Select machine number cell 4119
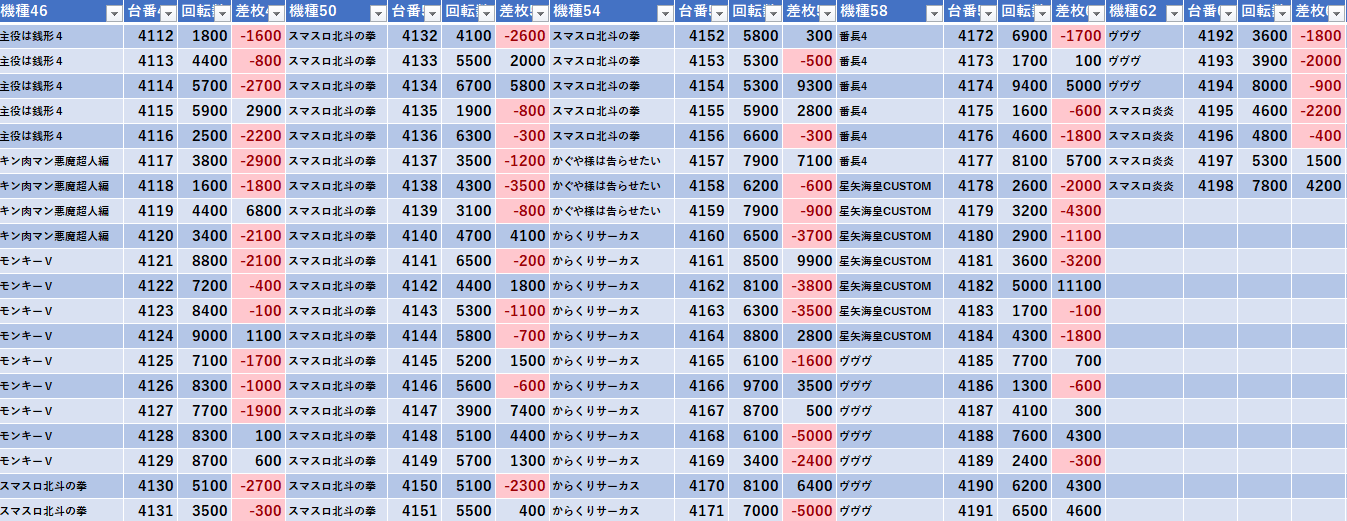 [152, 211]
